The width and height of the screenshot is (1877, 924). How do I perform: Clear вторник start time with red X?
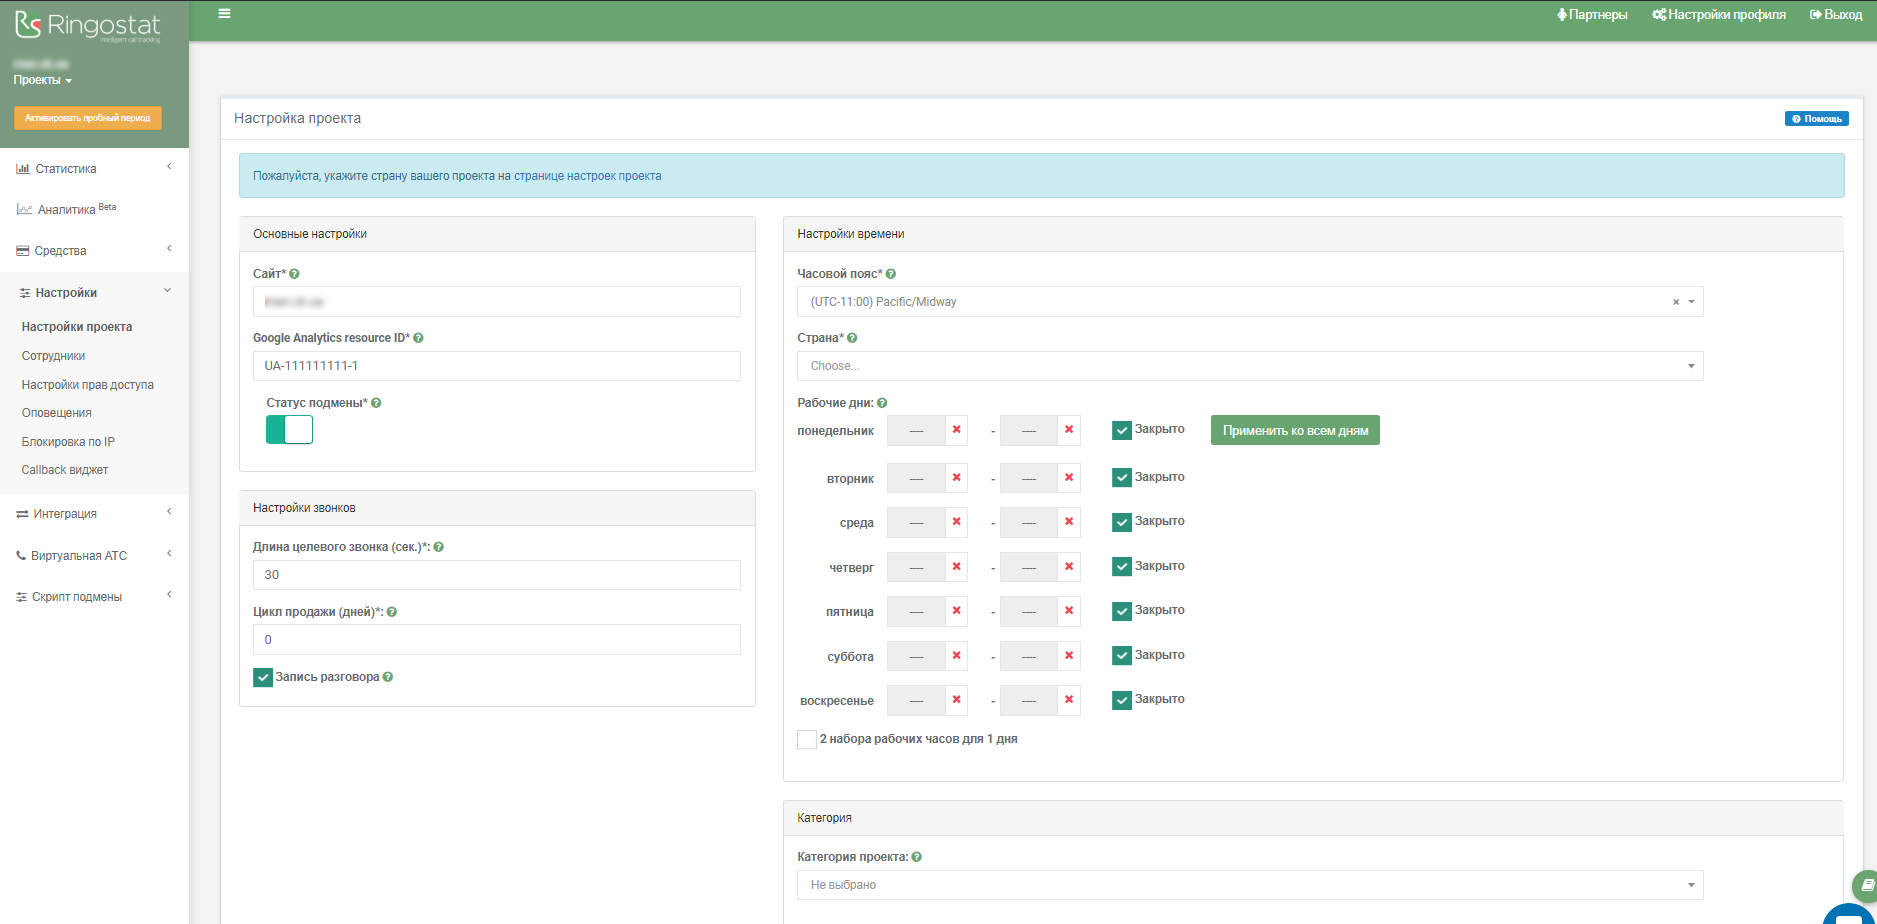coord(957,478)
